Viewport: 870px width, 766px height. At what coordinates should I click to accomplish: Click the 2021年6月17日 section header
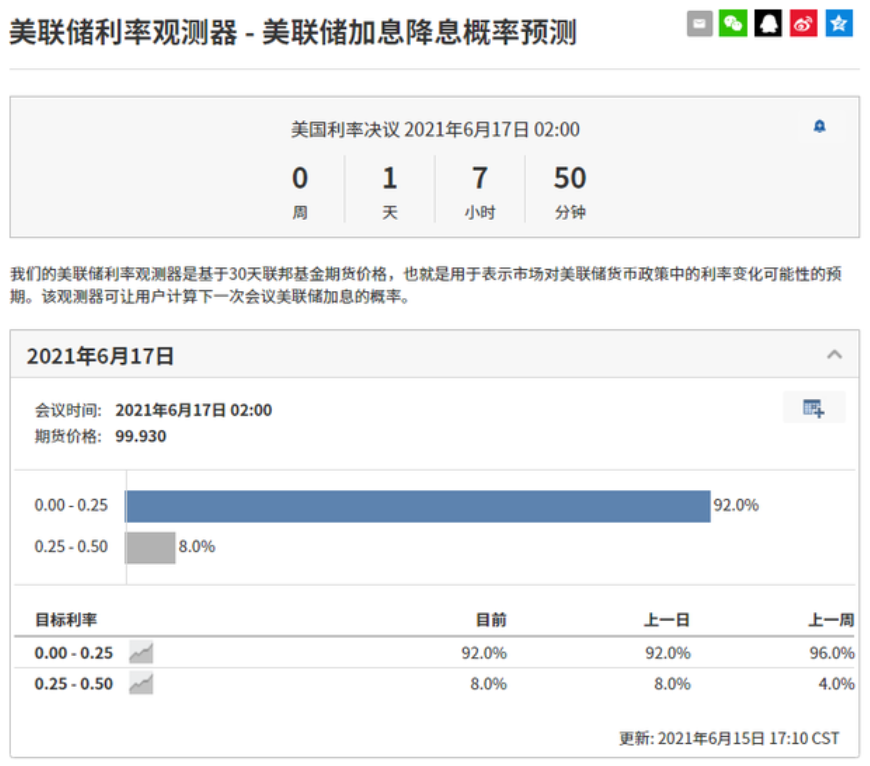[434, 355]
